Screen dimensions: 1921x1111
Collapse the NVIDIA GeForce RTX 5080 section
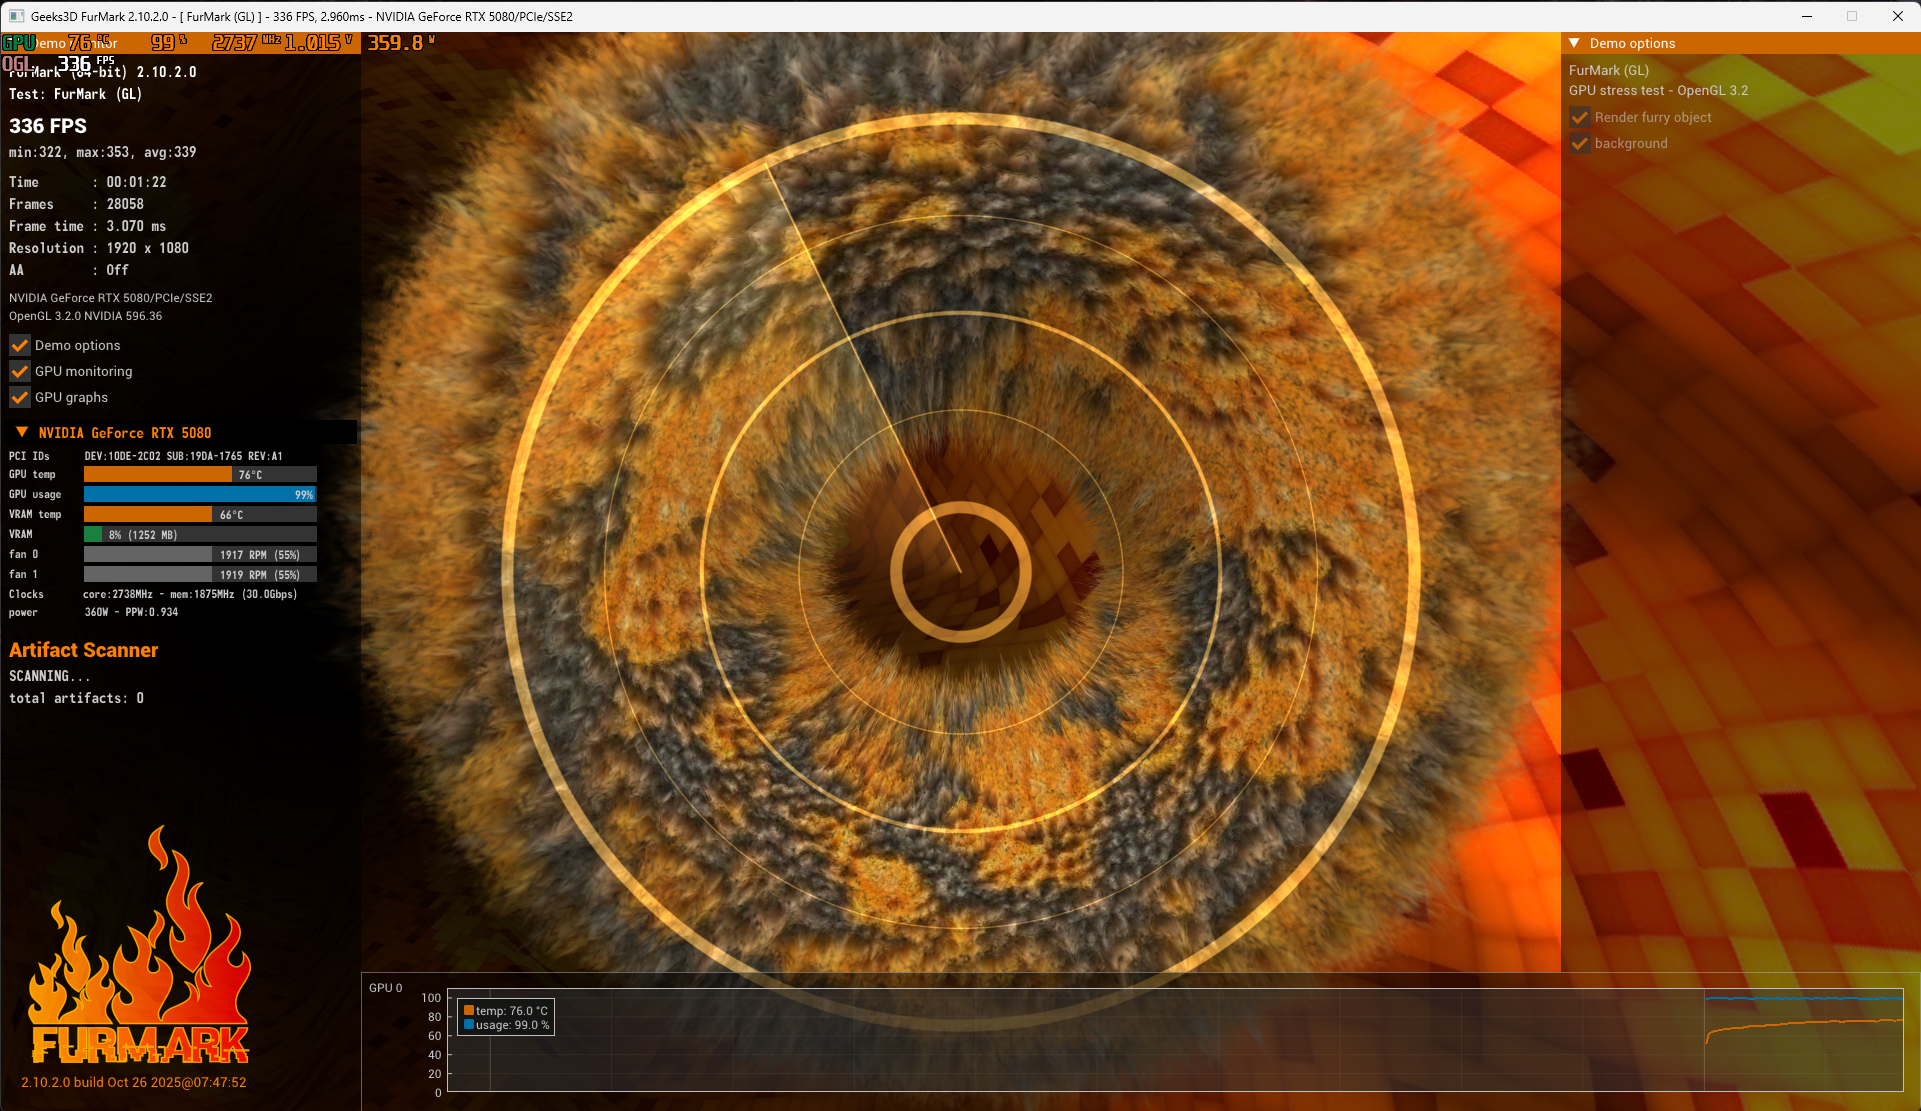click(22, 432)
